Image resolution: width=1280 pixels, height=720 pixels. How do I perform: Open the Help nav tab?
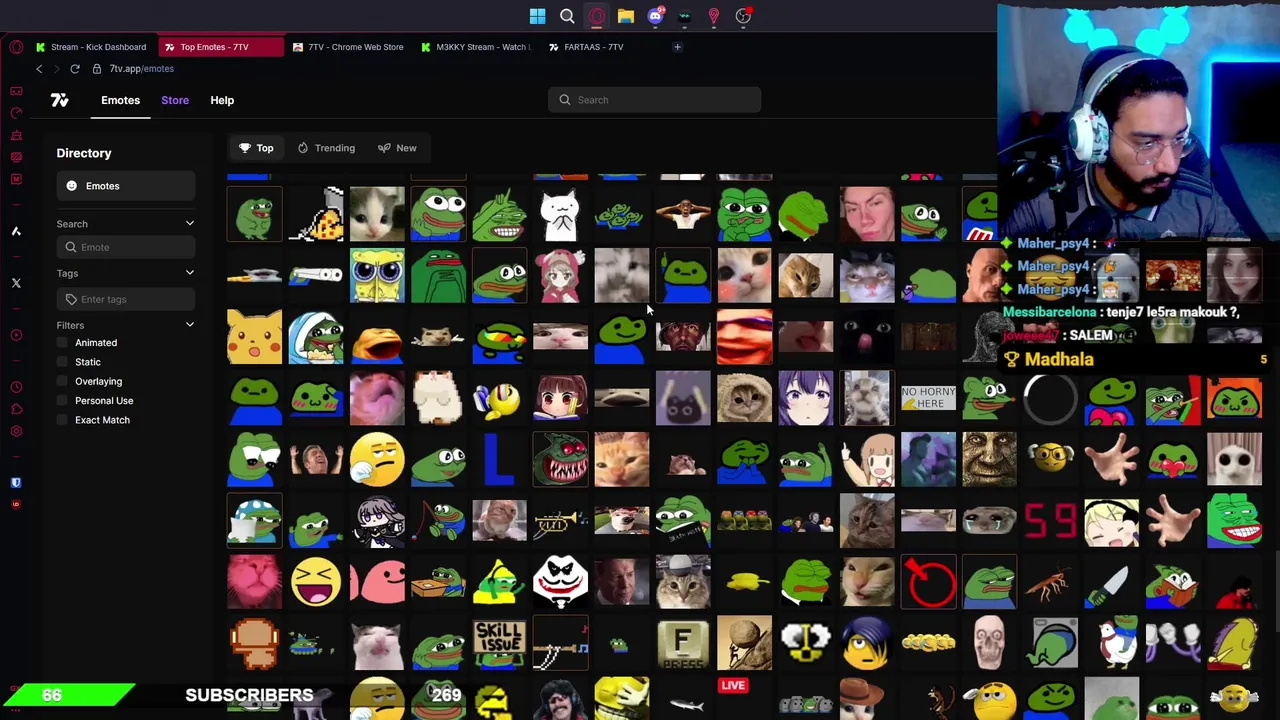tap(222, 100)
